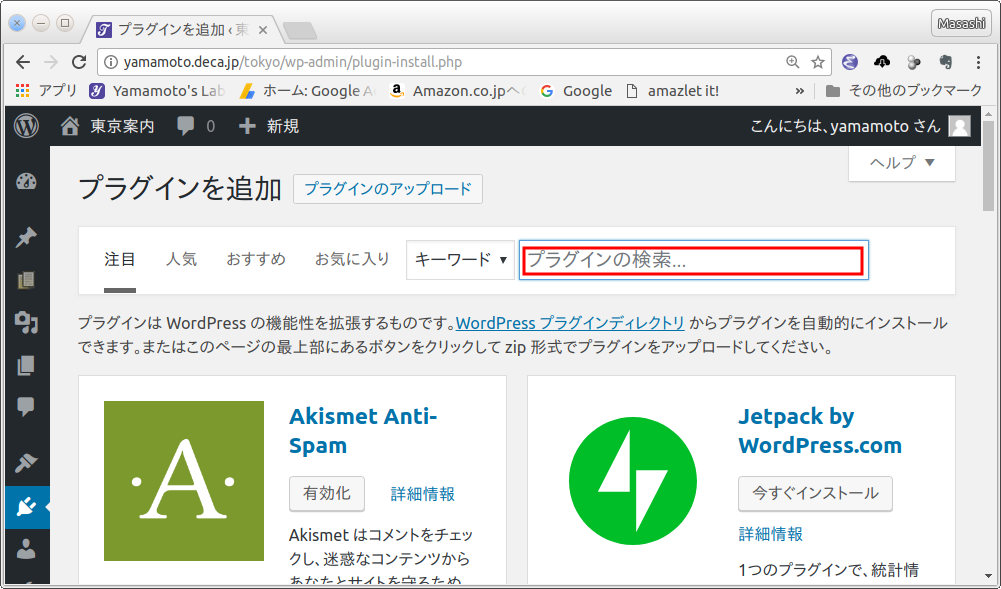Open the Plugins plug icon in sidebar
This screenshot has width=1001, height=589.
(26, 507)
